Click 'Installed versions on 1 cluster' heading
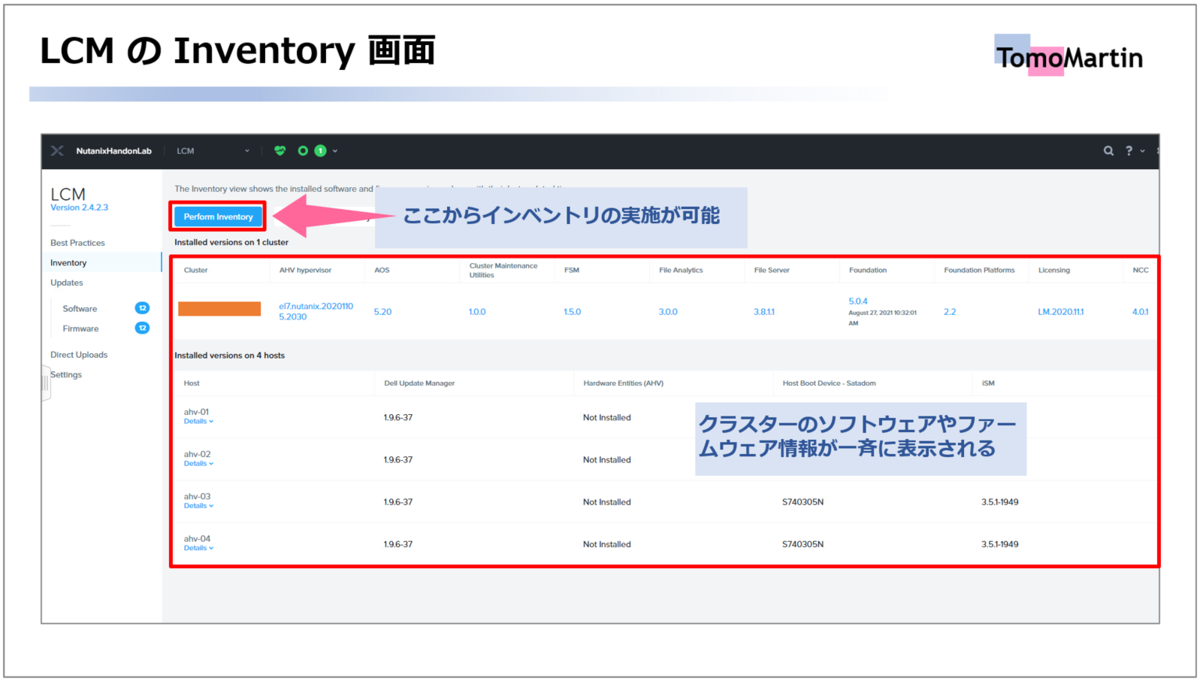This screenshot has width=1200, height=681. [x=230, y=242]
